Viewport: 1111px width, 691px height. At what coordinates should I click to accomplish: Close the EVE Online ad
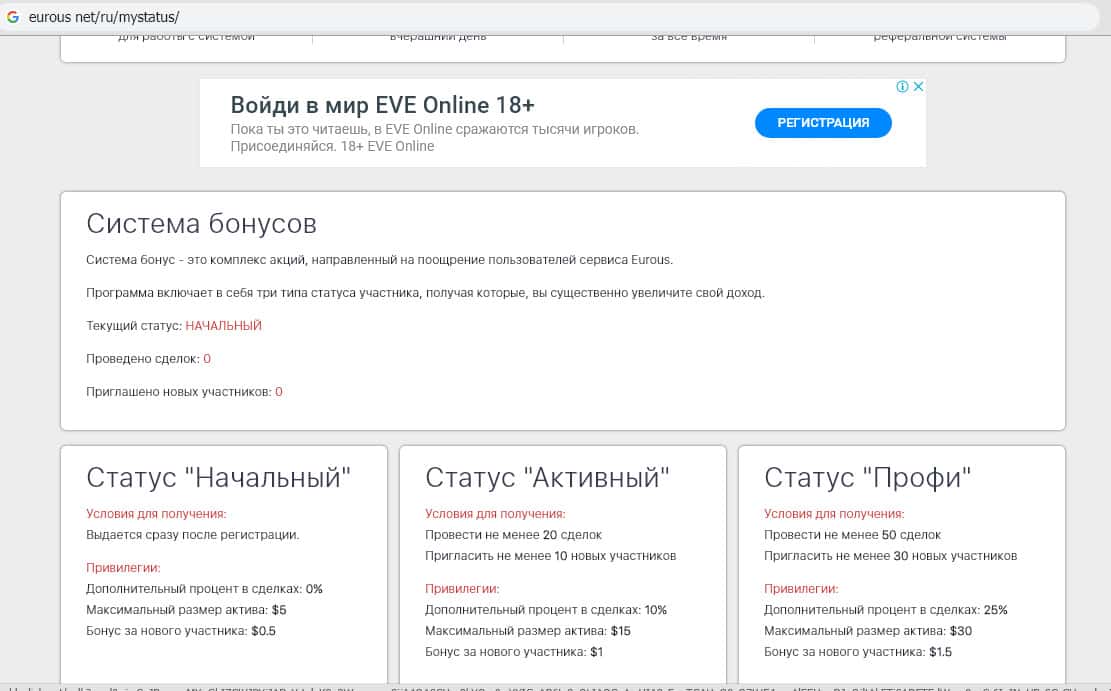(x=918, y=87)
